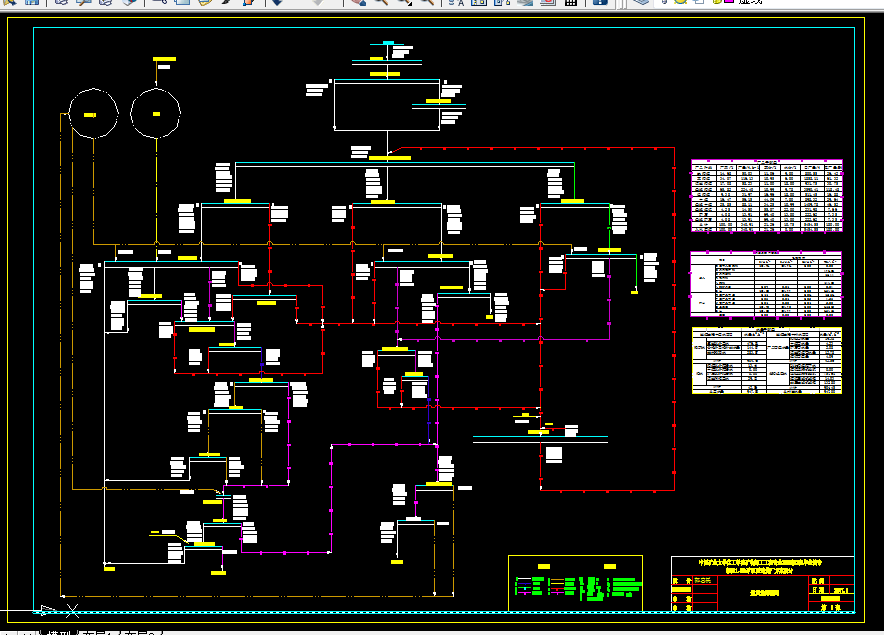The image size is (884, 635).
Task: Select the red-bordered title block
Action: (763, 583)
